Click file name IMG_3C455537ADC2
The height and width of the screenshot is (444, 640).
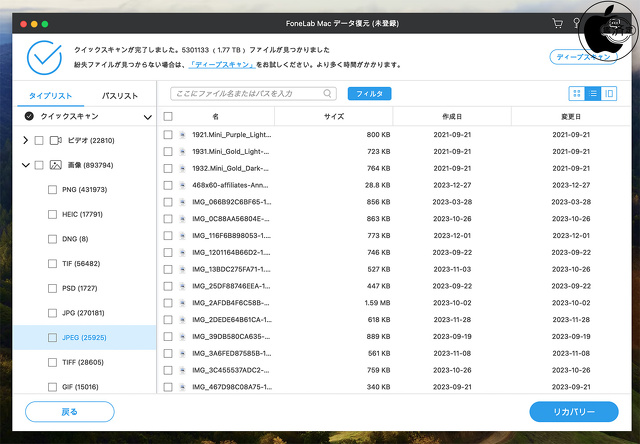pos(231,370)
